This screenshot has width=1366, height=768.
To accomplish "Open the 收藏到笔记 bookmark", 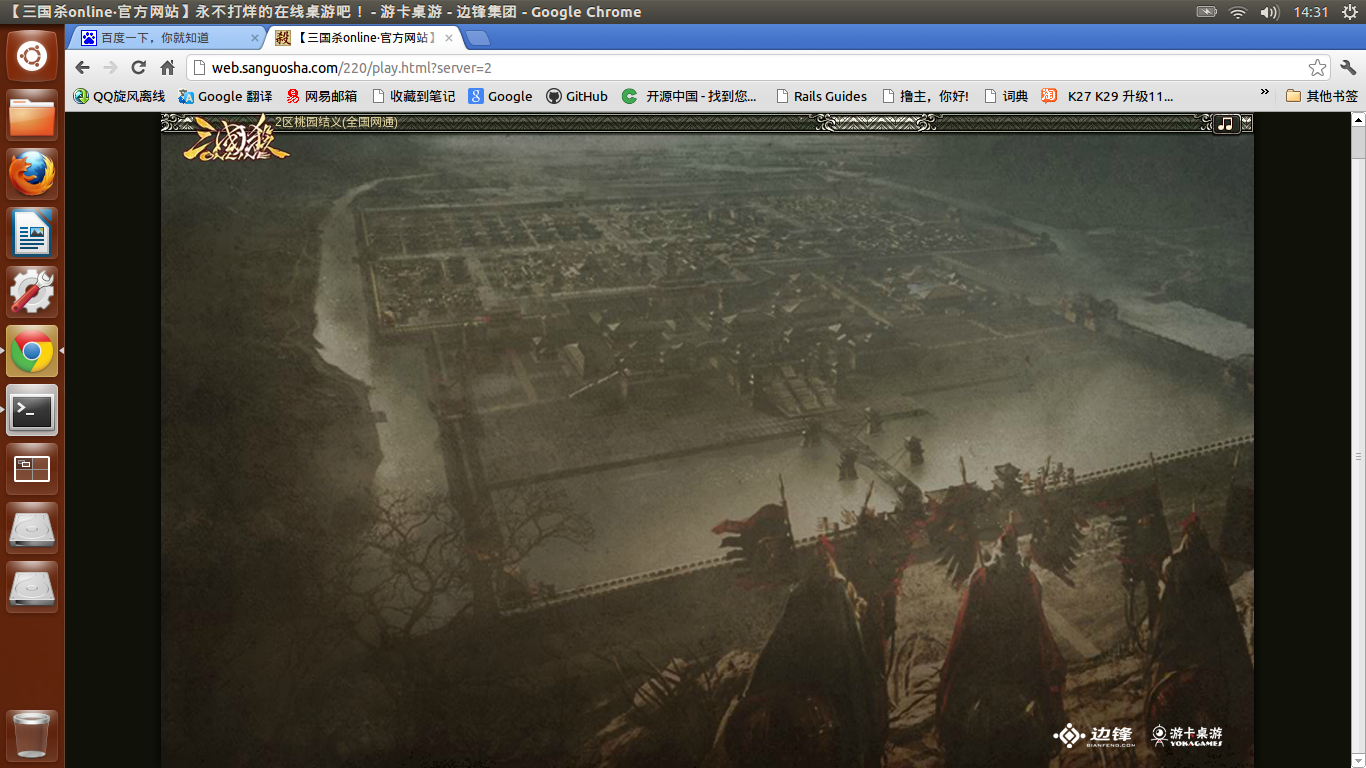I will coord(413,96).
